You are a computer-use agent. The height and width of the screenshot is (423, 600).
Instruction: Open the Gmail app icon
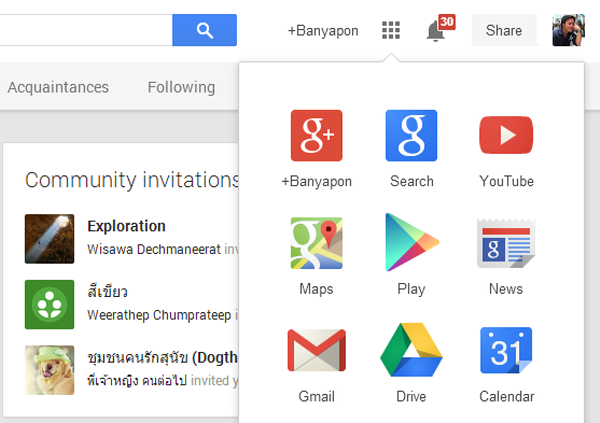[316, 350]
